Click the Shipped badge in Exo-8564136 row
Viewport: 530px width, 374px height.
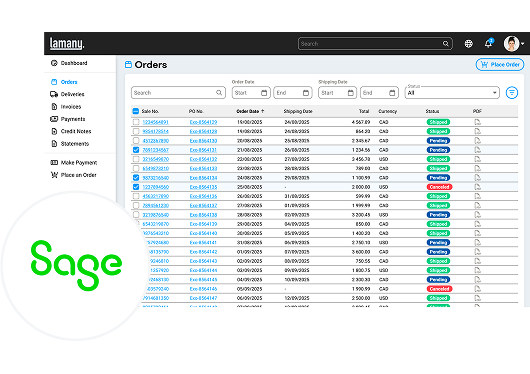coord(438,196)
